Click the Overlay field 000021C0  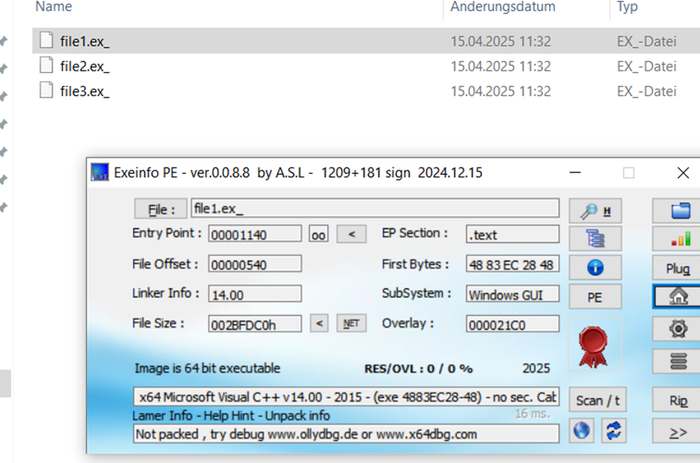click(x=512, y=324)
